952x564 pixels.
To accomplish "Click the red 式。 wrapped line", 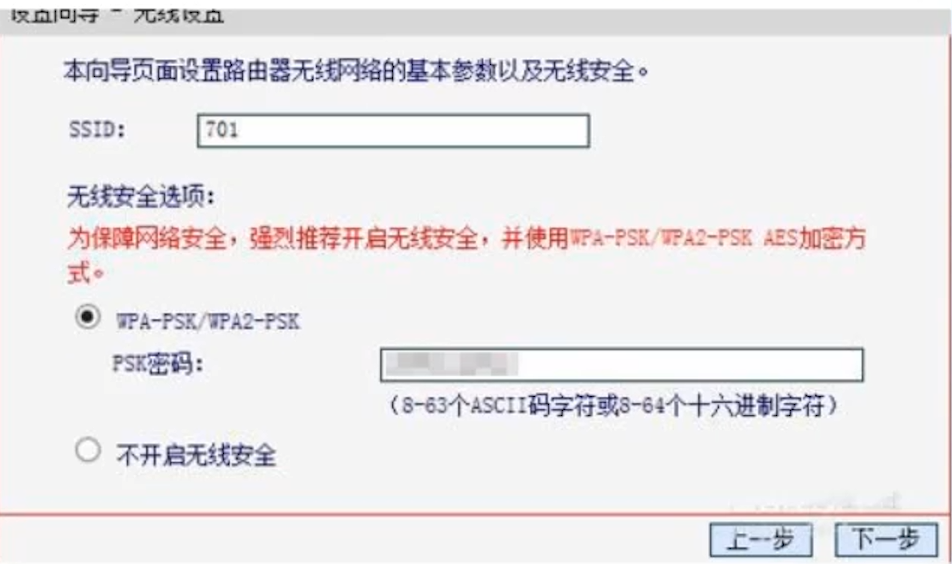I will click(x=86, y=272).
